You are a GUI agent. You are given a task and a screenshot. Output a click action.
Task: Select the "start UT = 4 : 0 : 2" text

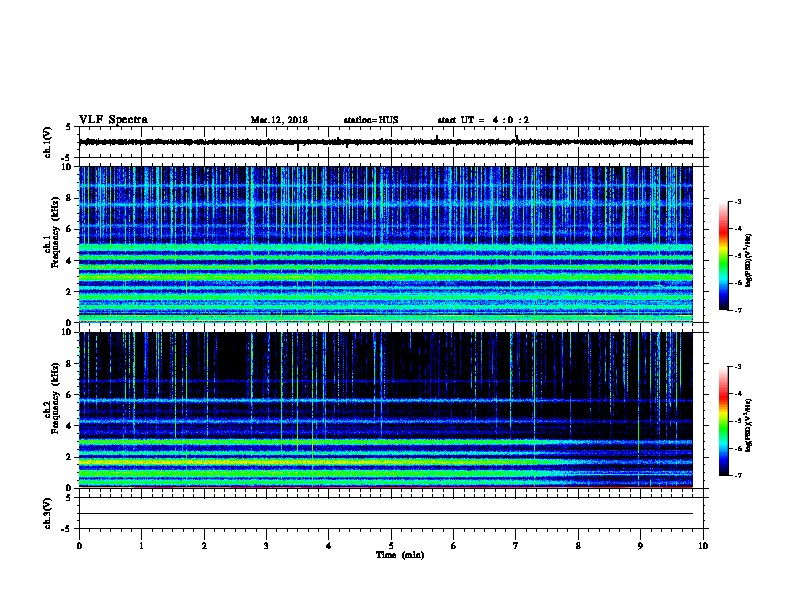(x=483, y=120)
